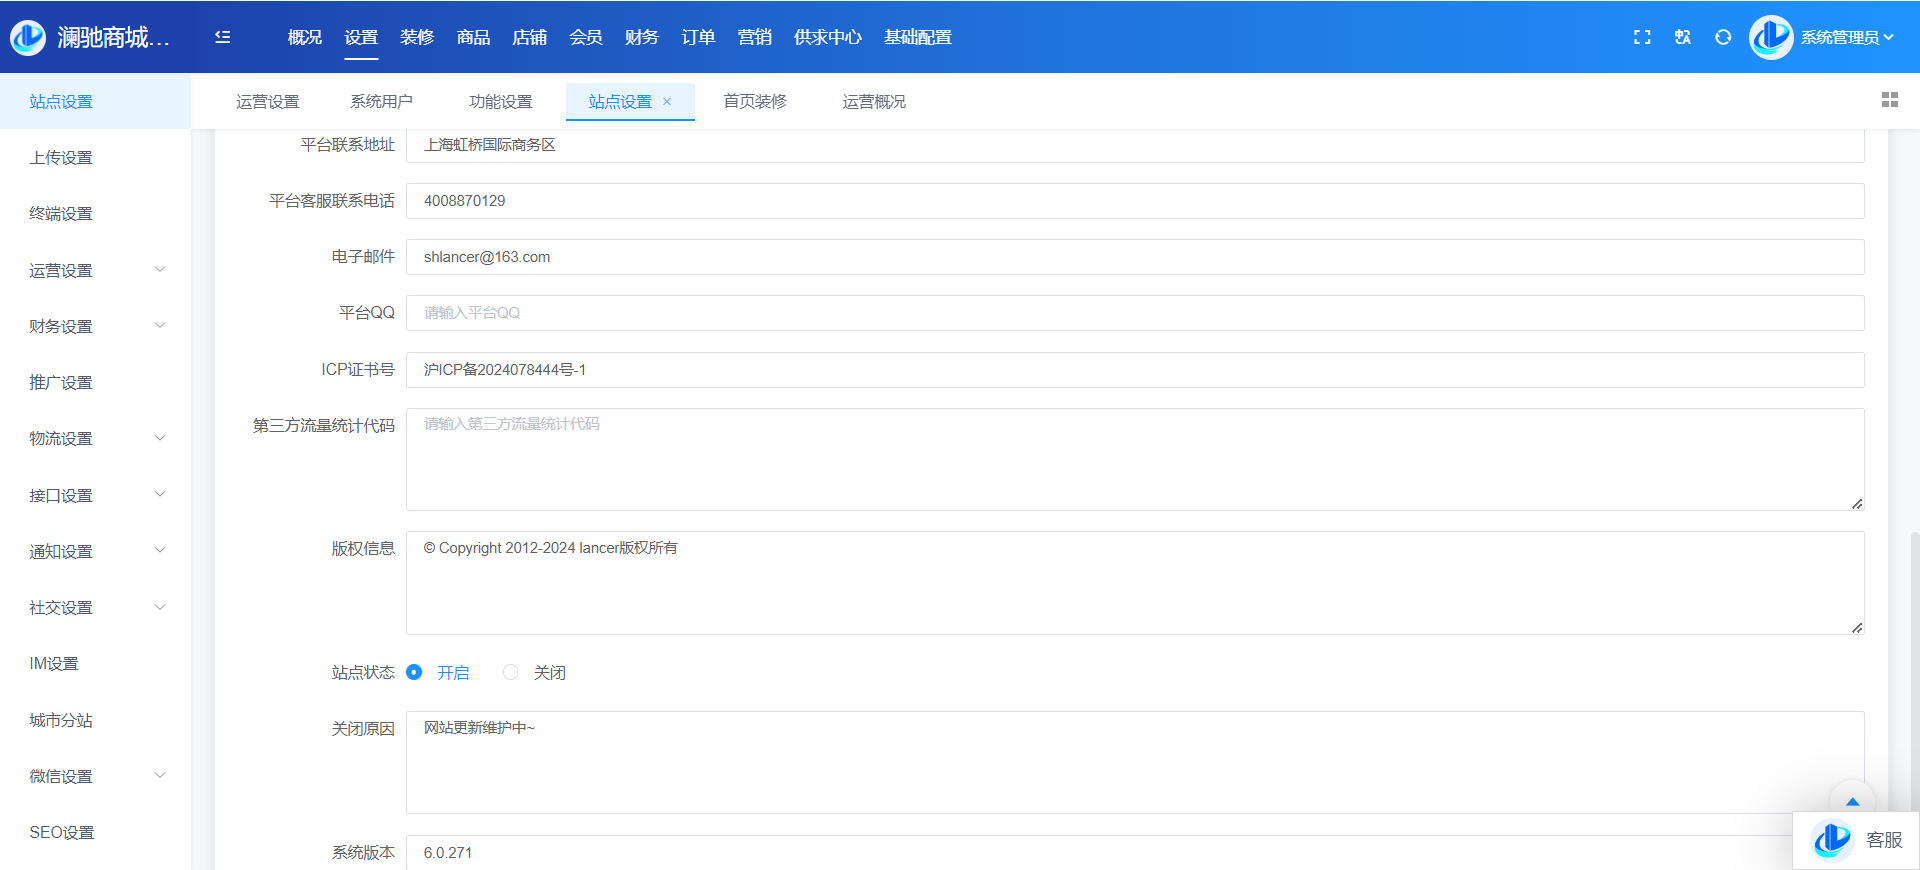Open the tab grid view icon
The width and height of the screenshot is (1920, 870).
pos(1889,100)
